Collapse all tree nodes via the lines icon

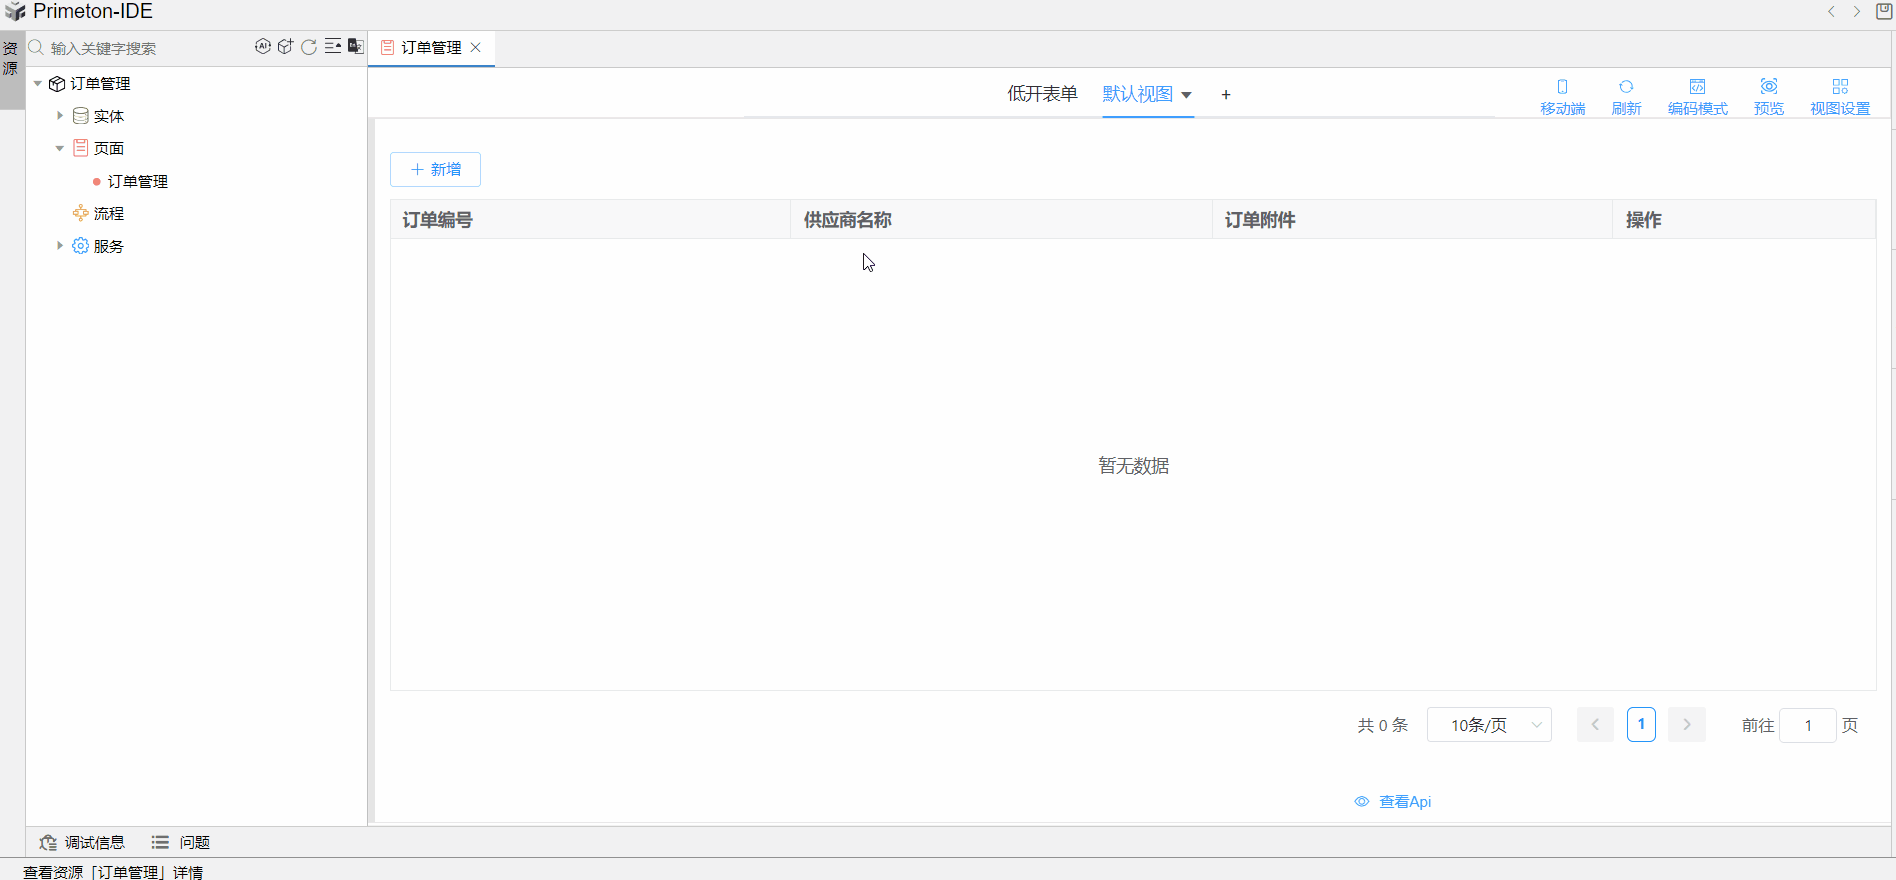point(333,46)
